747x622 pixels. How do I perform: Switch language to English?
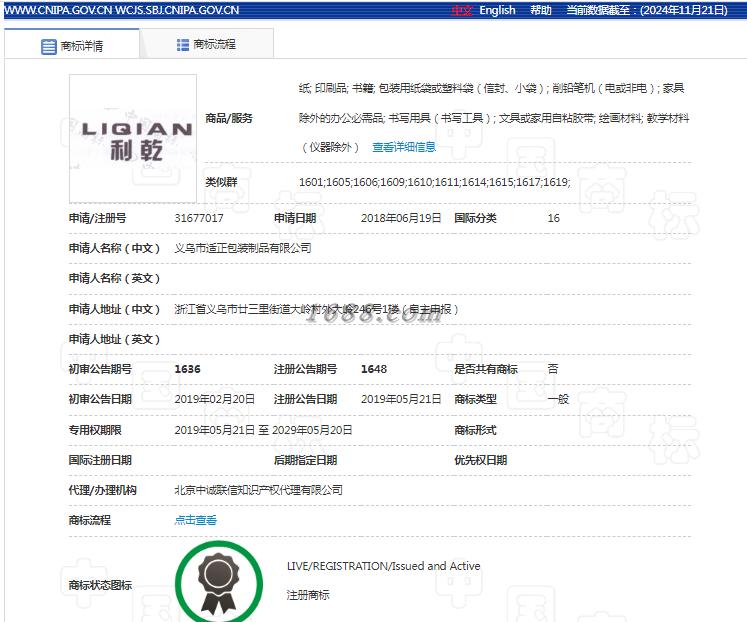point(497,10)
